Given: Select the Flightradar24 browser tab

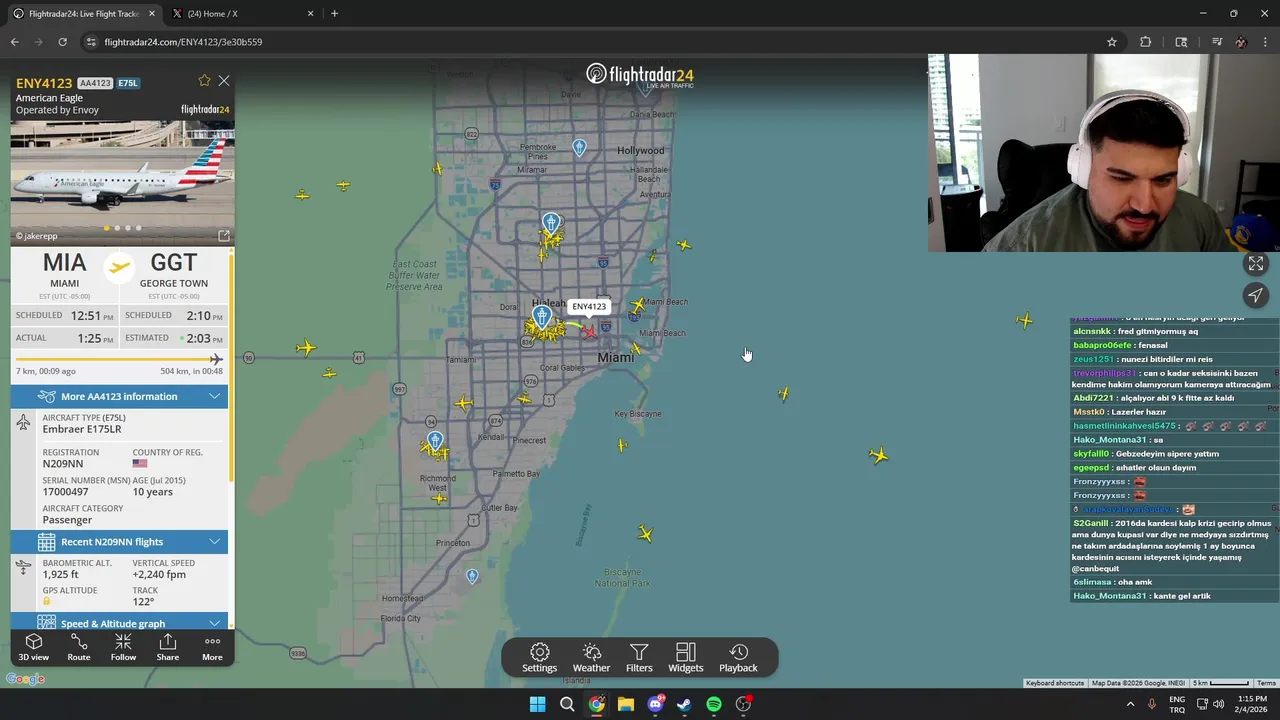Looking at the screenshot, I should tap(82, 14).
